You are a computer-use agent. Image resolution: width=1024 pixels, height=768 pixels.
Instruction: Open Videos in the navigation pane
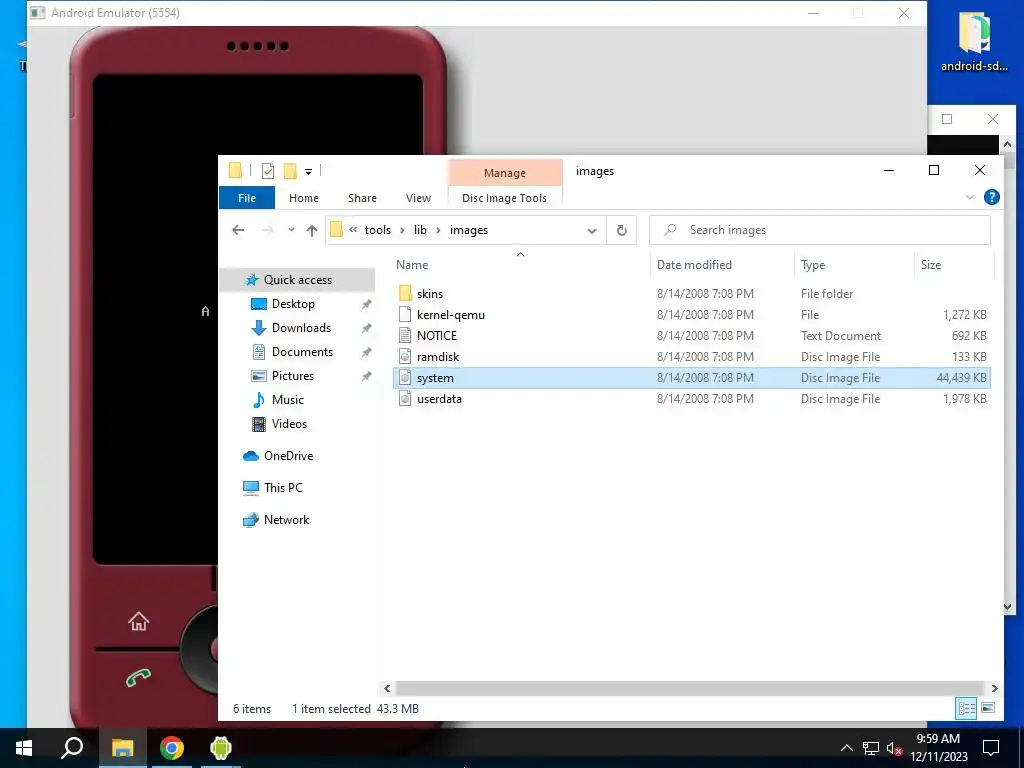click(289, 424)
